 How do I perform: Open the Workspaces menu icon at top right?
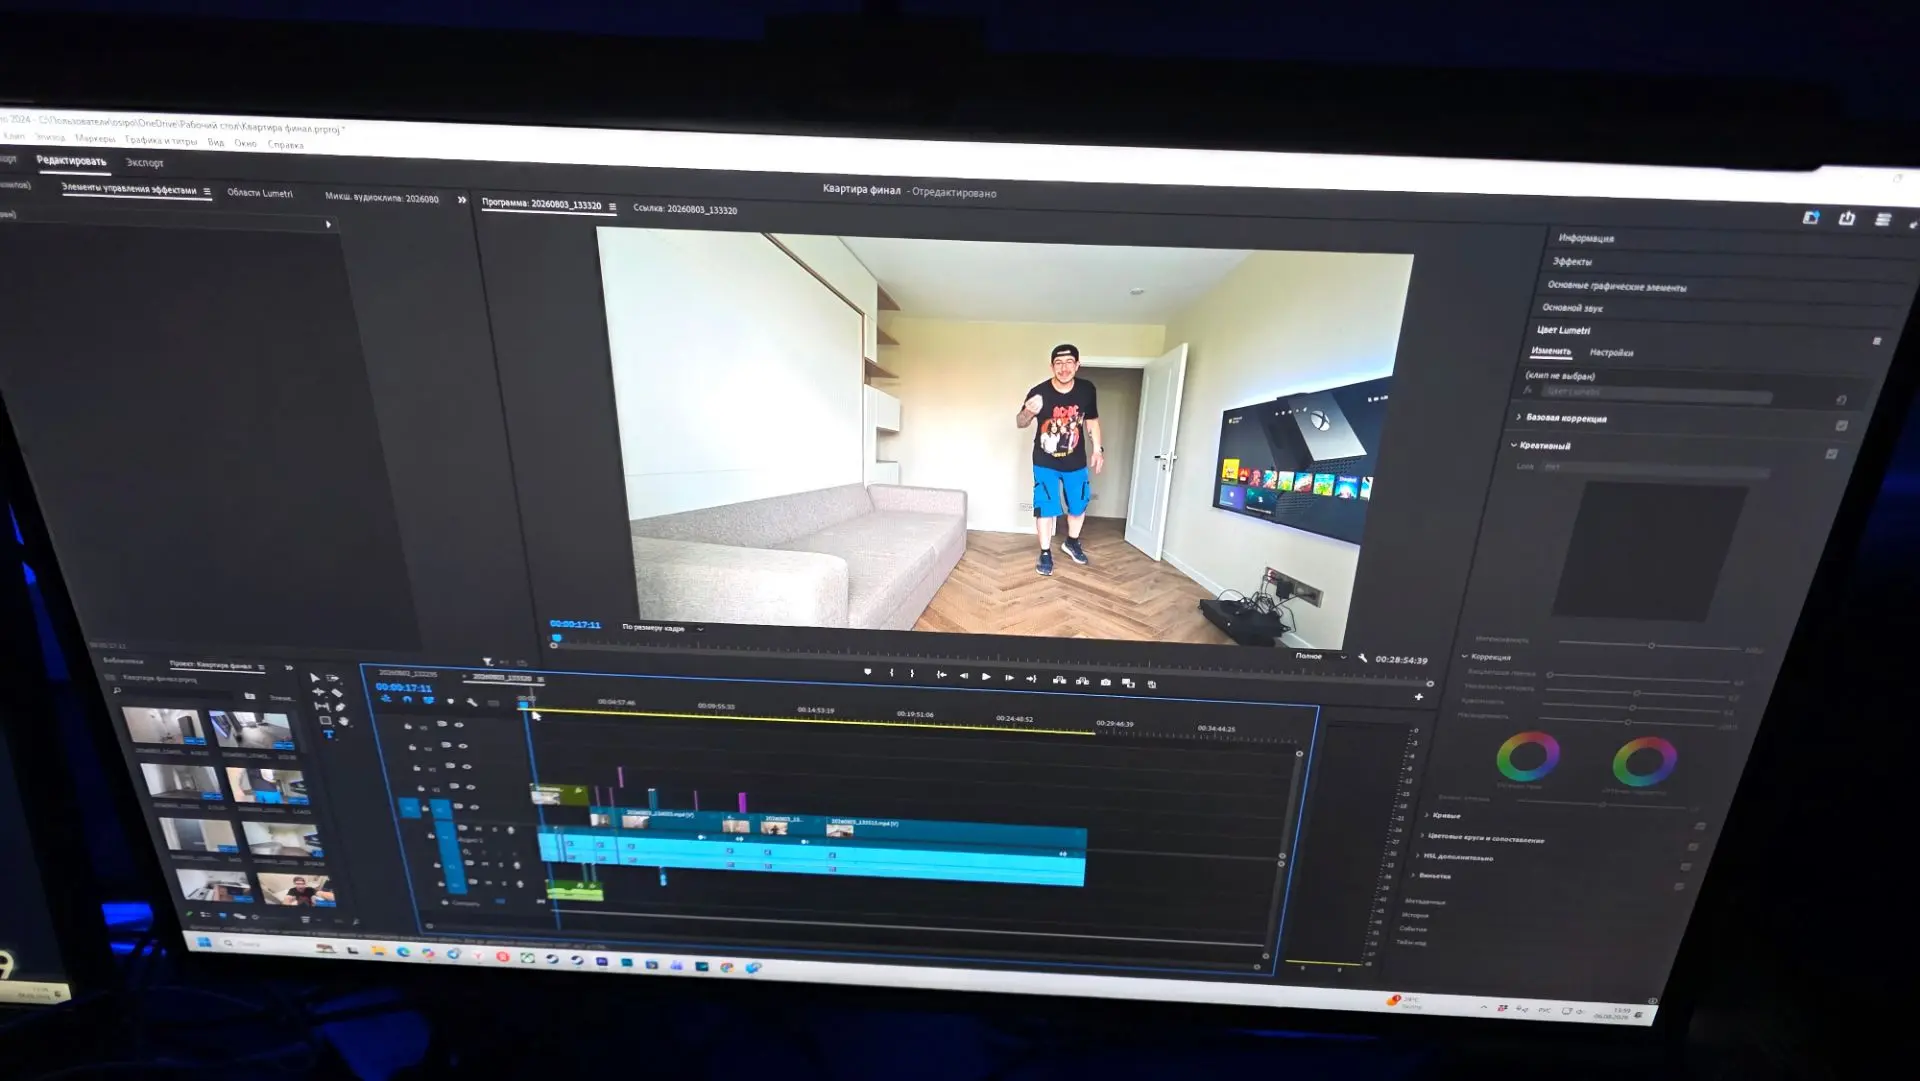[1882, 220]
